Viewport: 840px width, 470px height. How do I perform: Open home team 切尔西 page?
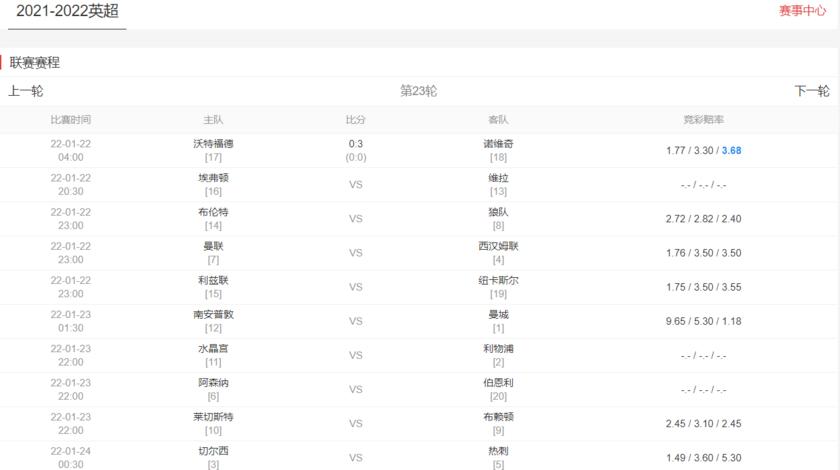coord(213,450)
